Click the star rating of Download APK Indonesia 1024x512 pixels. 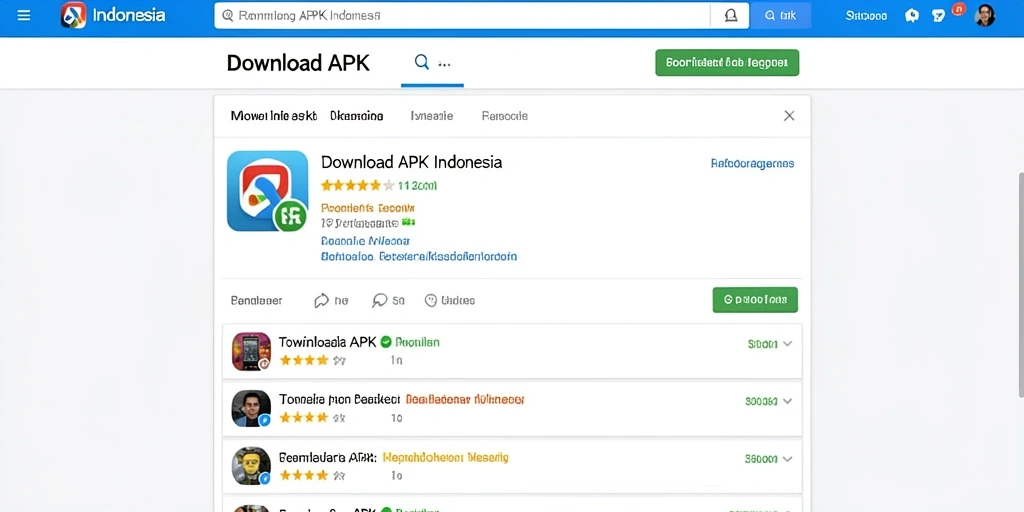coord(358,185)
